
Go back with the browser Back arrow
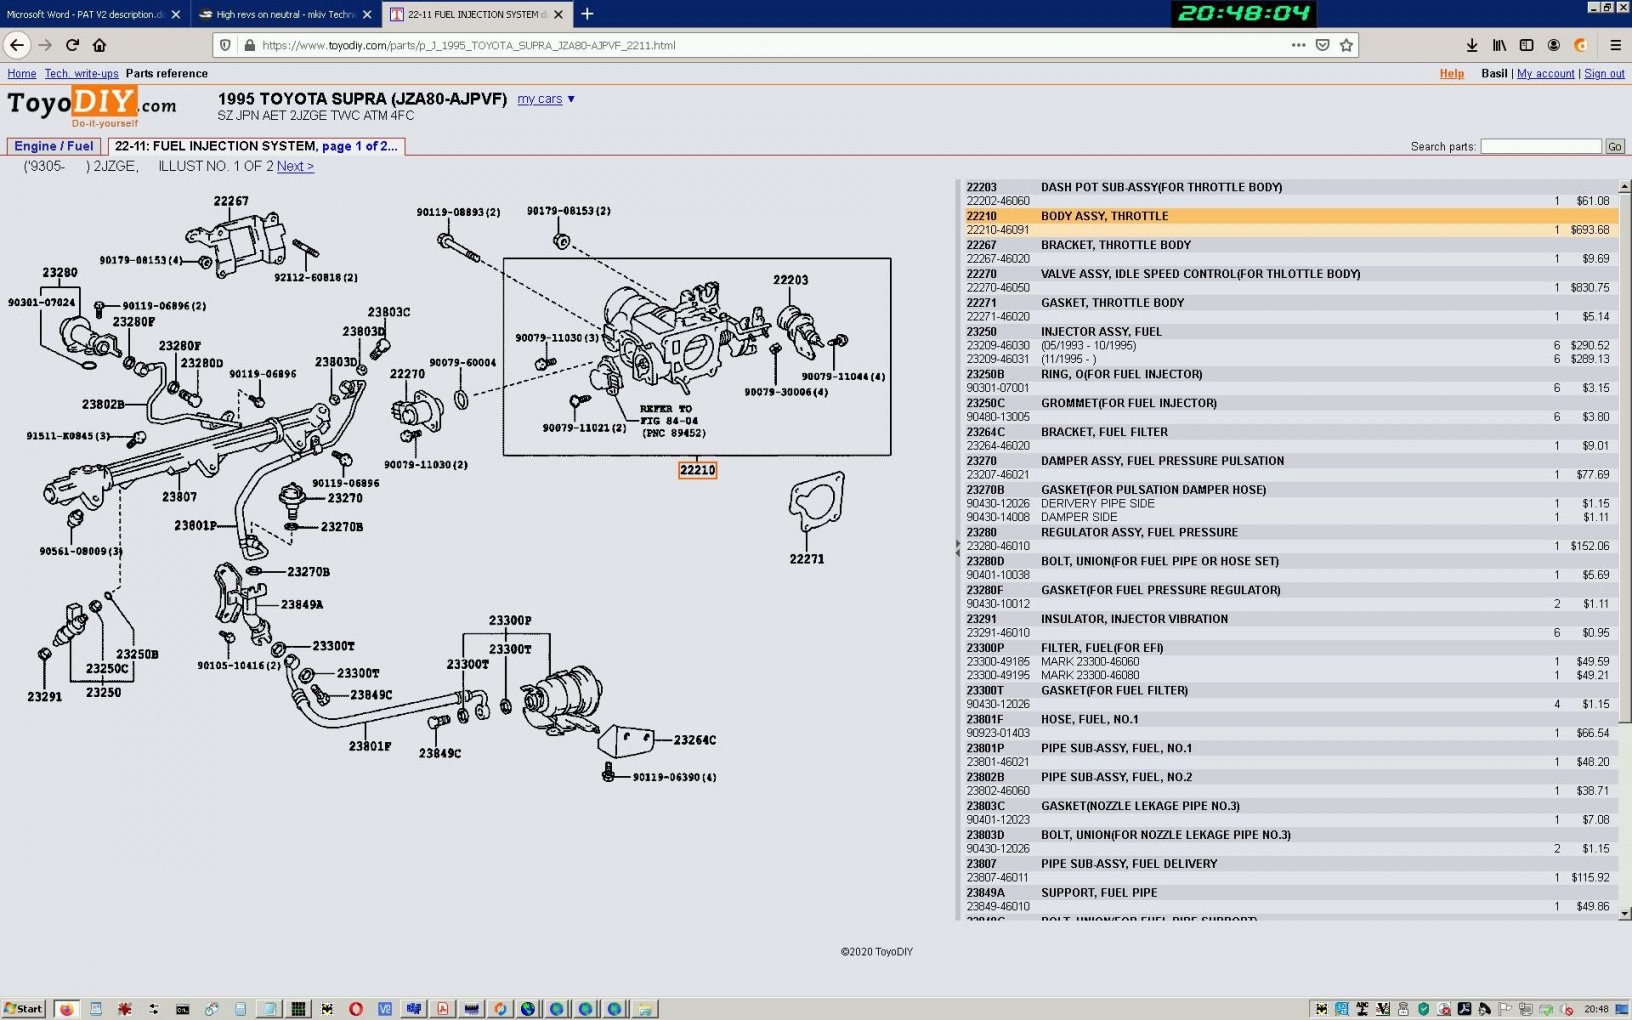17,45
